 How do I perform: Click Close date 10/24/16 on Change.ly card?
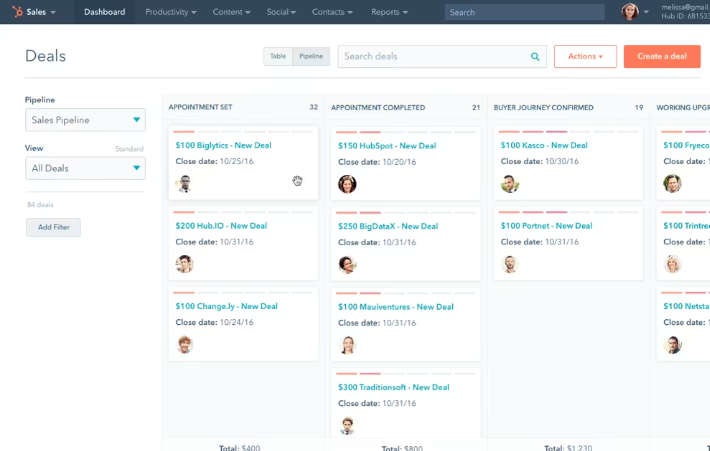(215, 323)
